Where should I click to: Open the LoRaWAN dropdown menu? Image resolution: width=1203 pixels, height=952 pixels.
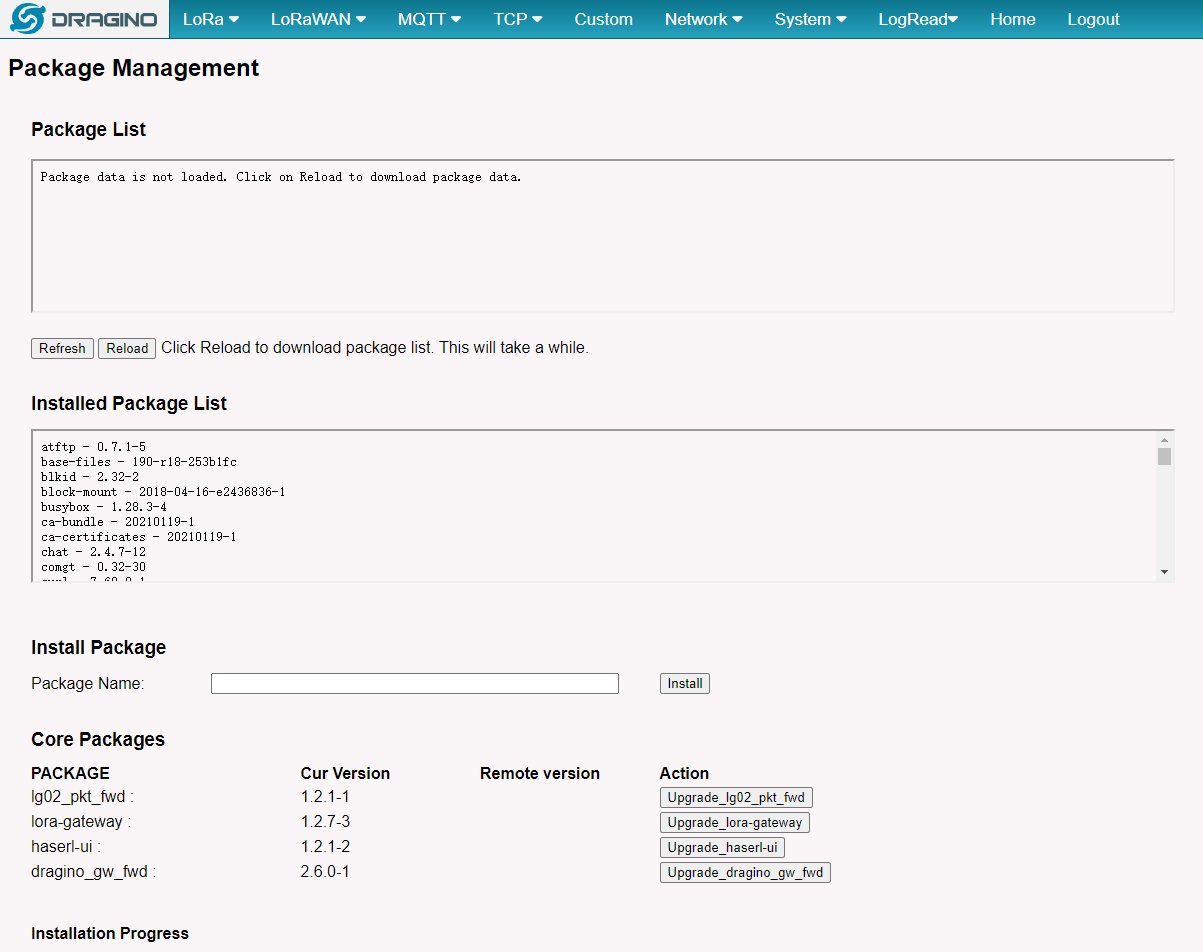tap(318, 19)
